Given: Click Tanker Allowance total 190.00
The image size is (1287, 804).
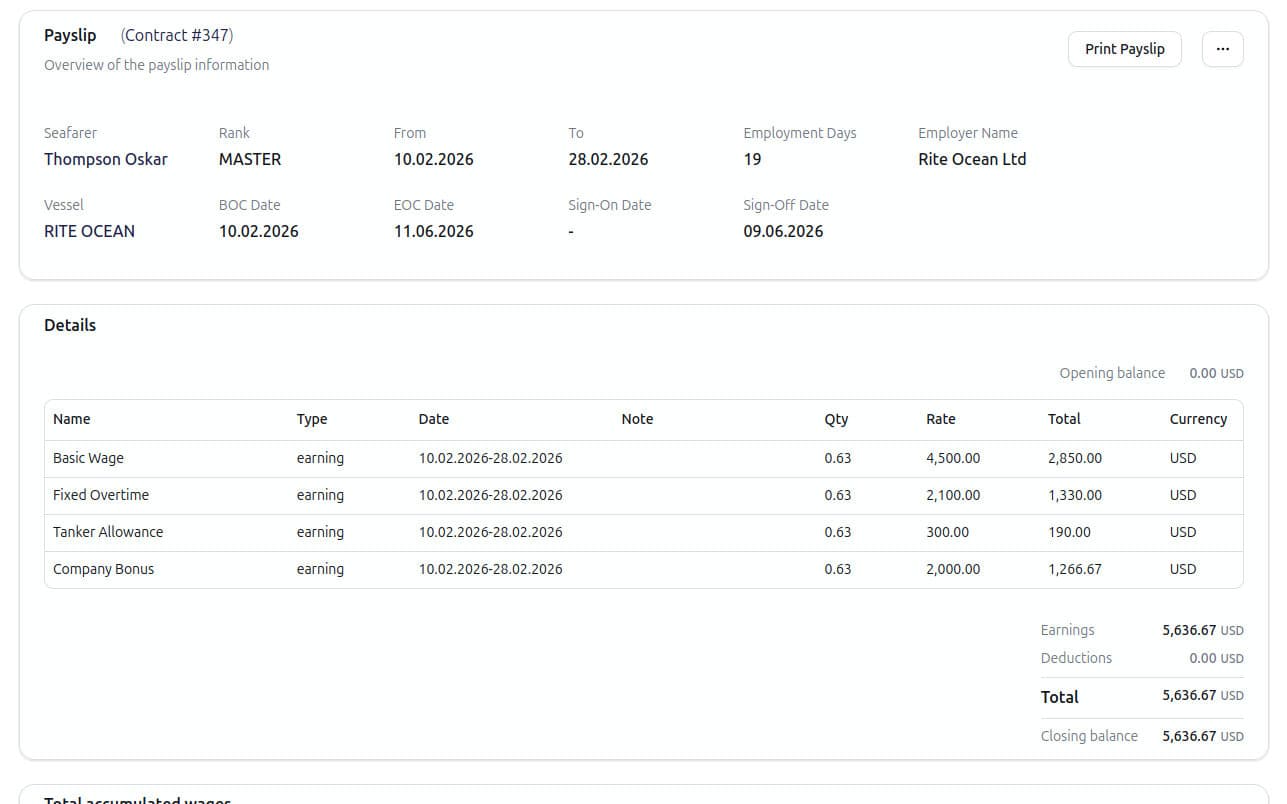Looking at the screenshot, I should pos(1069,532).
